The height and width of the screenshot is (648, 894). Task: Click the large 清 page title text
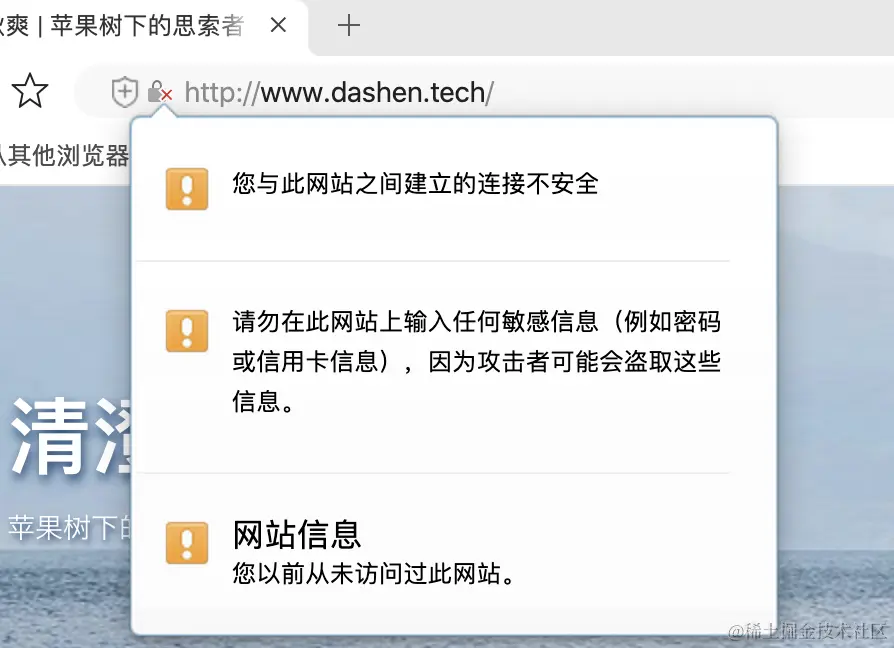[x=50, y=438]
